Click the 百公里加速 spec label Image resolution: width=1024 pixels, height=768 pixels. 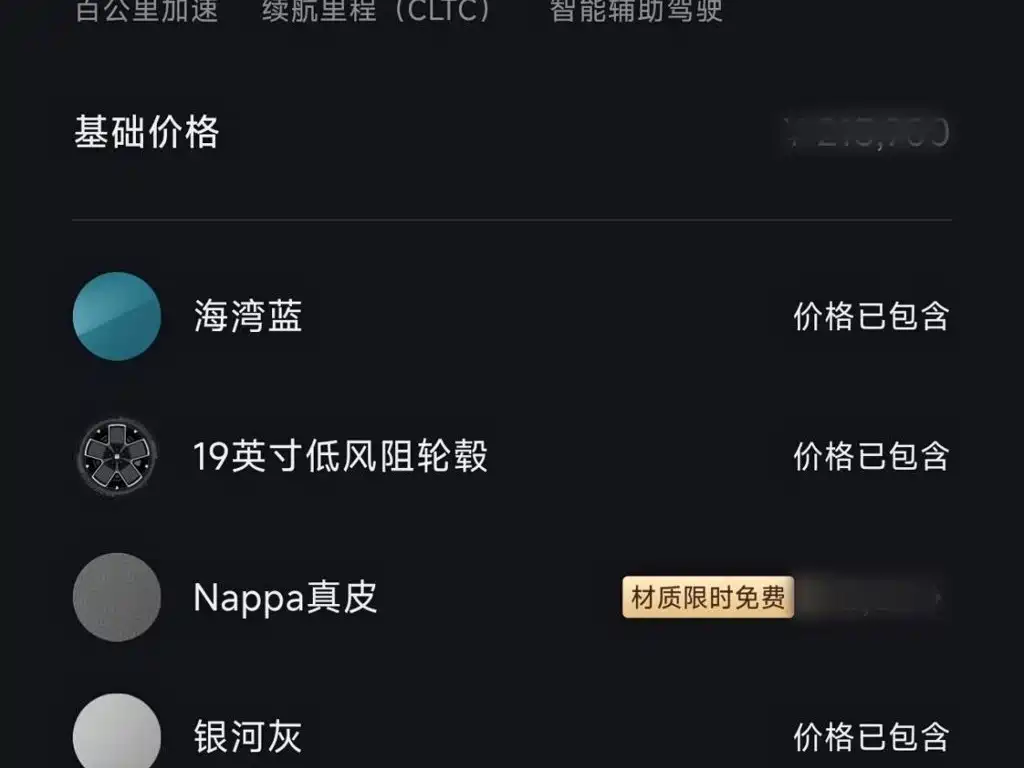tap(146, 11)
